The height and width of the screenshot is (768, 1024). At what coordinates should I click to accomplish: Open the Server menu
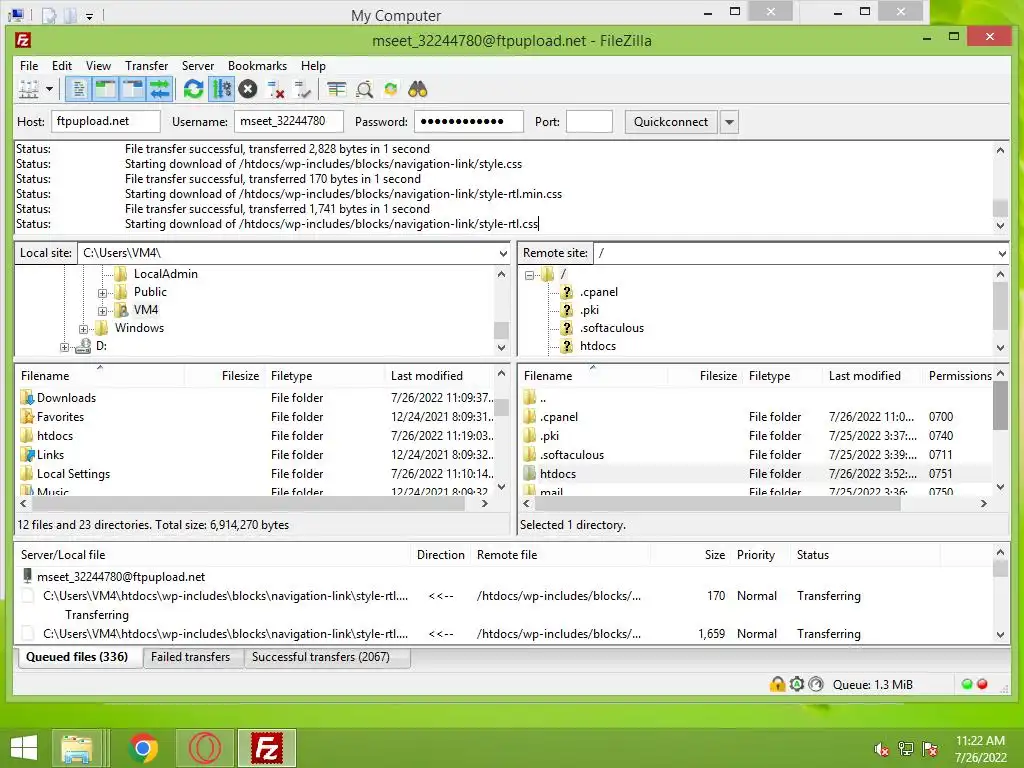198,66
